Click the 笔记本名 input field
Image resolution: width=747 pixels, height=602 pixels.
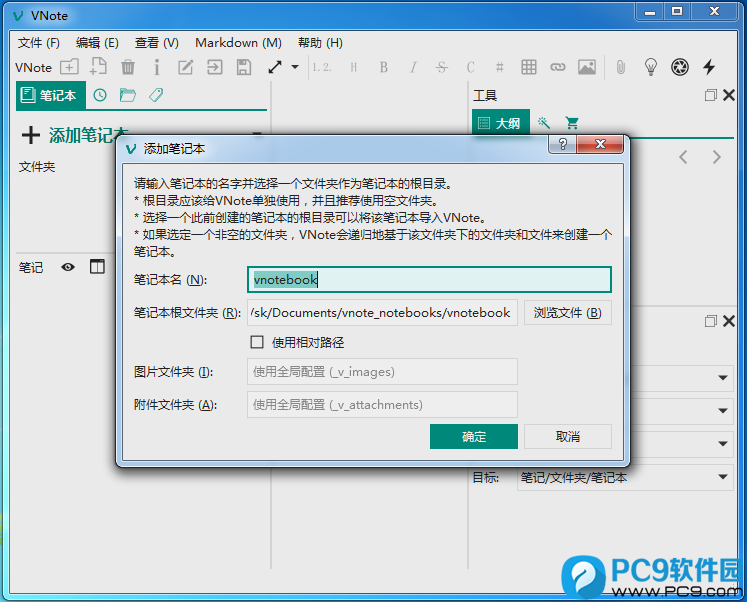(429, 280)
